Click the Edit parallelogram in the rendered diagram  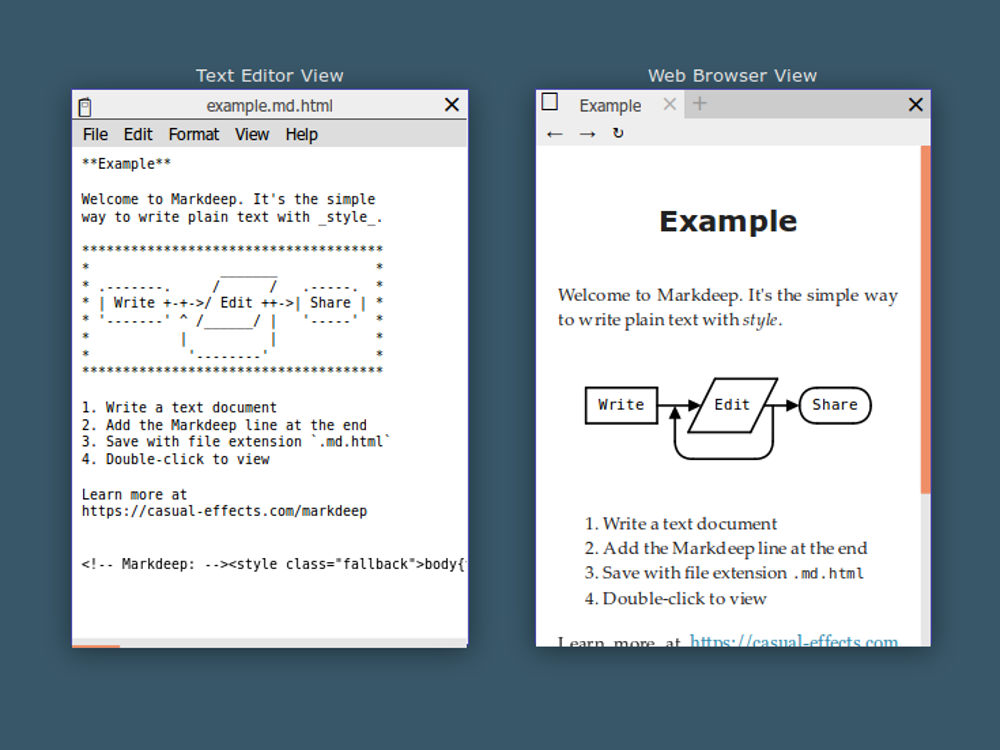(732, 405)
